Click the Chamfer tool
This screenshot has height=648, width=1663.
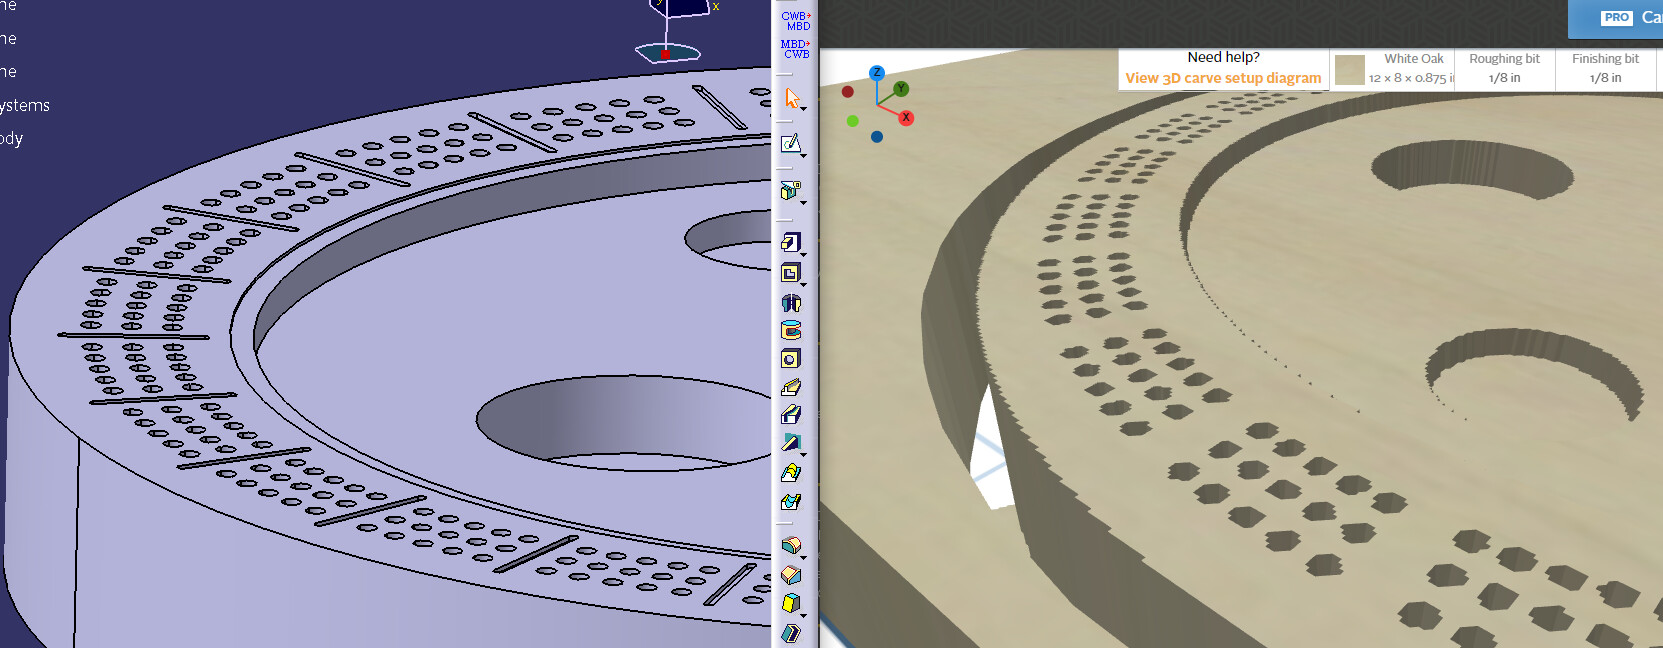pos(791,575)
